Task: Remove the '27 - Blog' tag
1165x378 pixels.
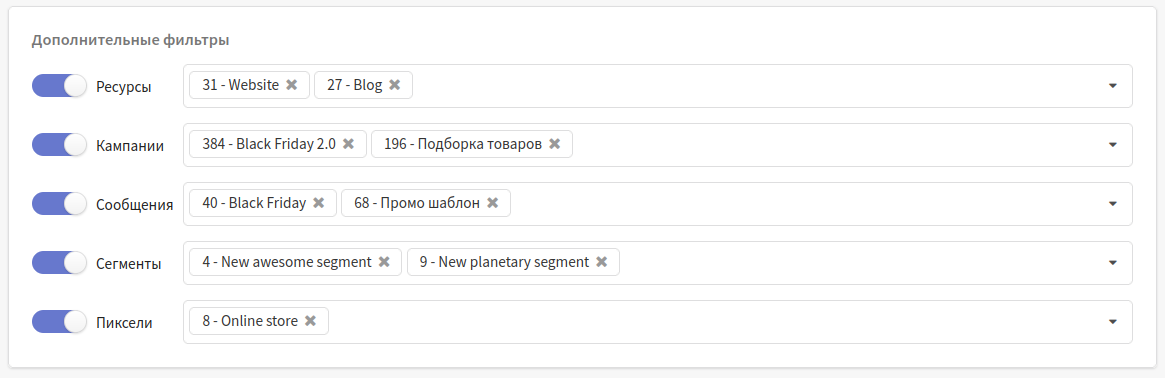Action: 395,85
